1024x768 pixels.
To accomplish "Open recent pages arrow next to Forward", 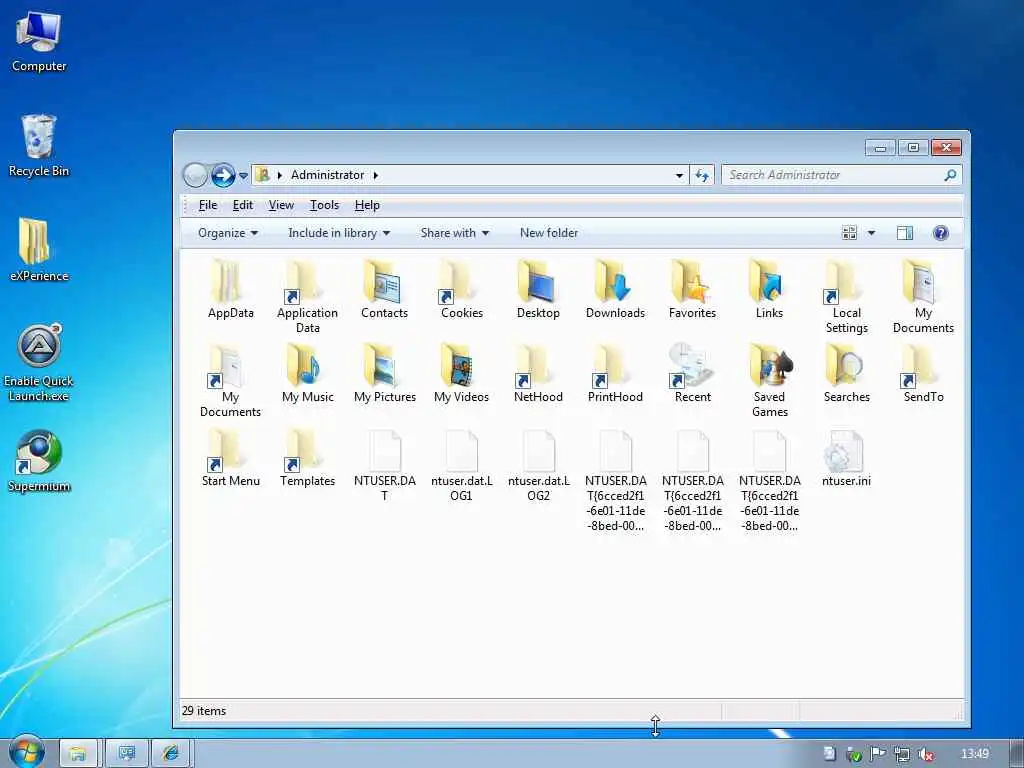I will (243, 176).
